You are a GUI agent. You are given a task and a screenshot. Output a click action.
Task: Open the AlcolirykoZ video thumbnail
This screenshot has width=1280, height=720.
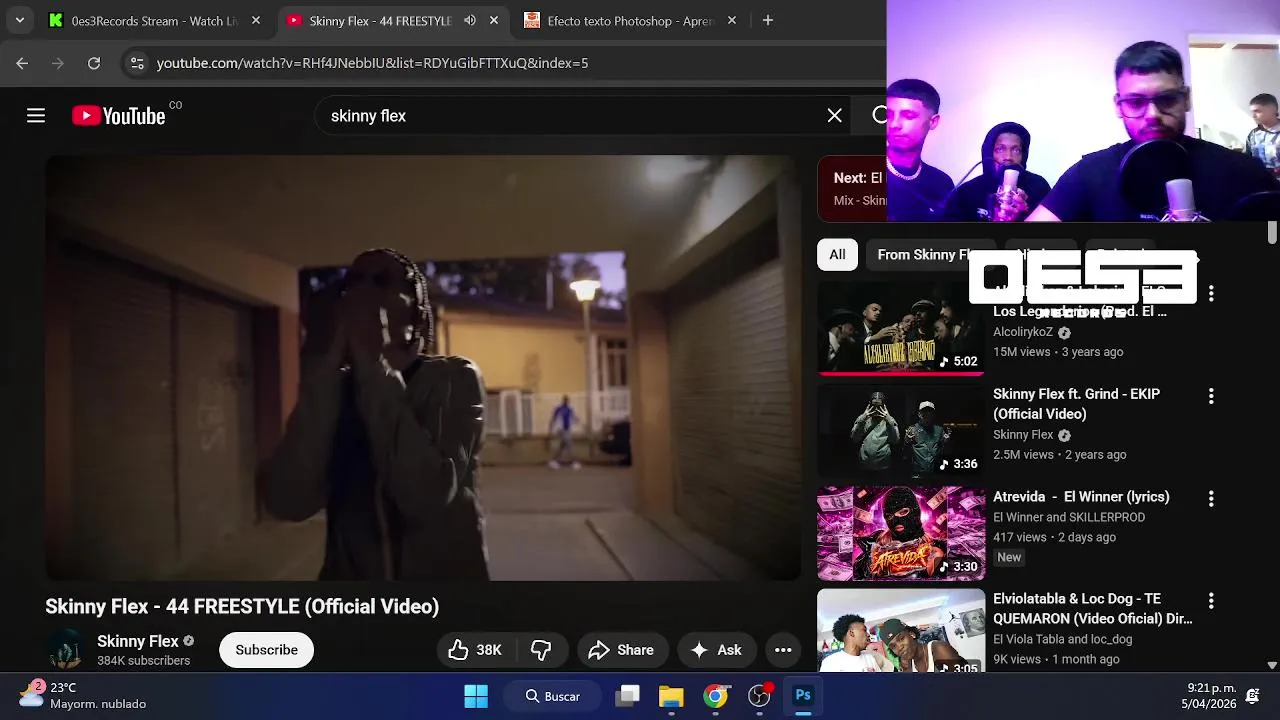point(901,328)
